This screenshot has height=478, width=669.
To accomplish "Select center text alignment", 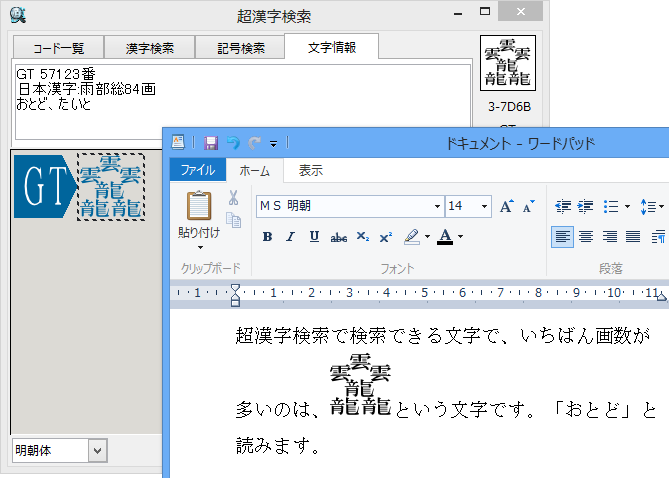I will tap(585, 237).
